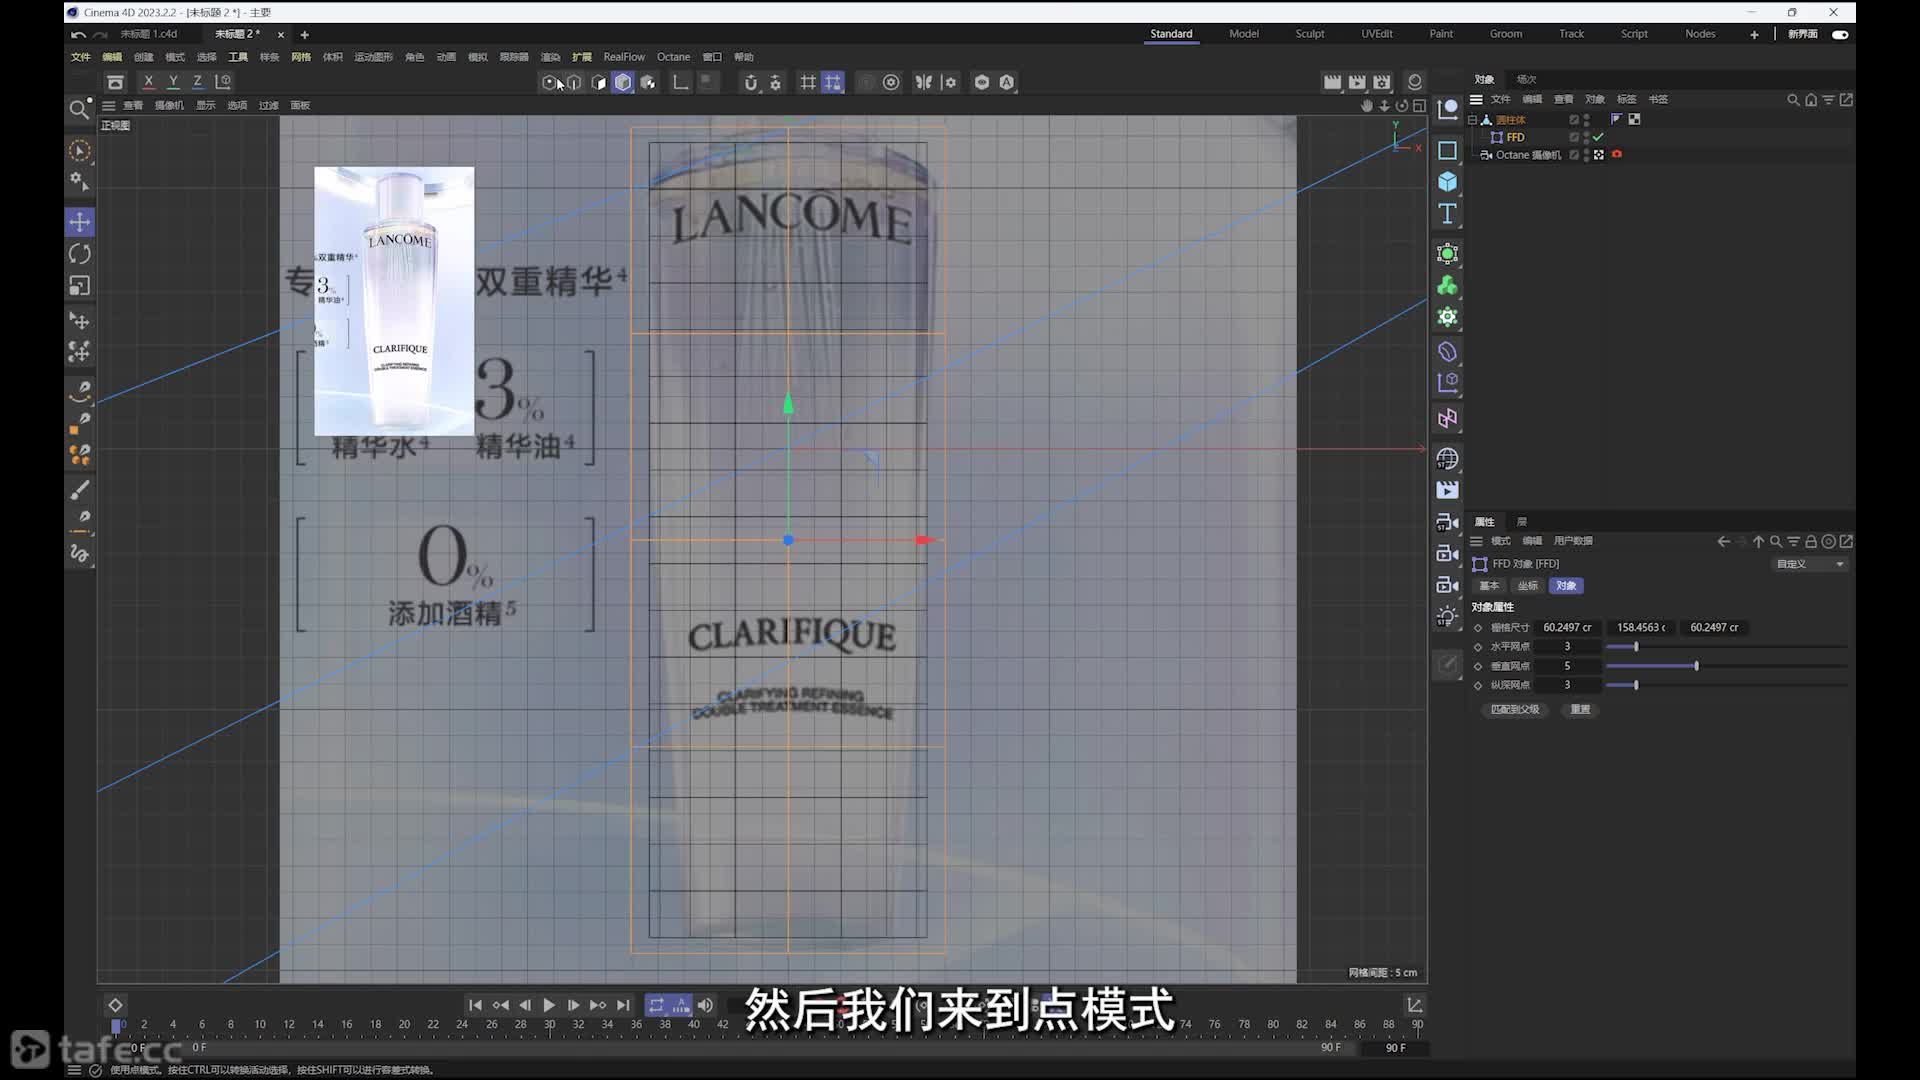Open the 文件 main menu
The height and width of the screenshot is (1080, 1920).
81,58
